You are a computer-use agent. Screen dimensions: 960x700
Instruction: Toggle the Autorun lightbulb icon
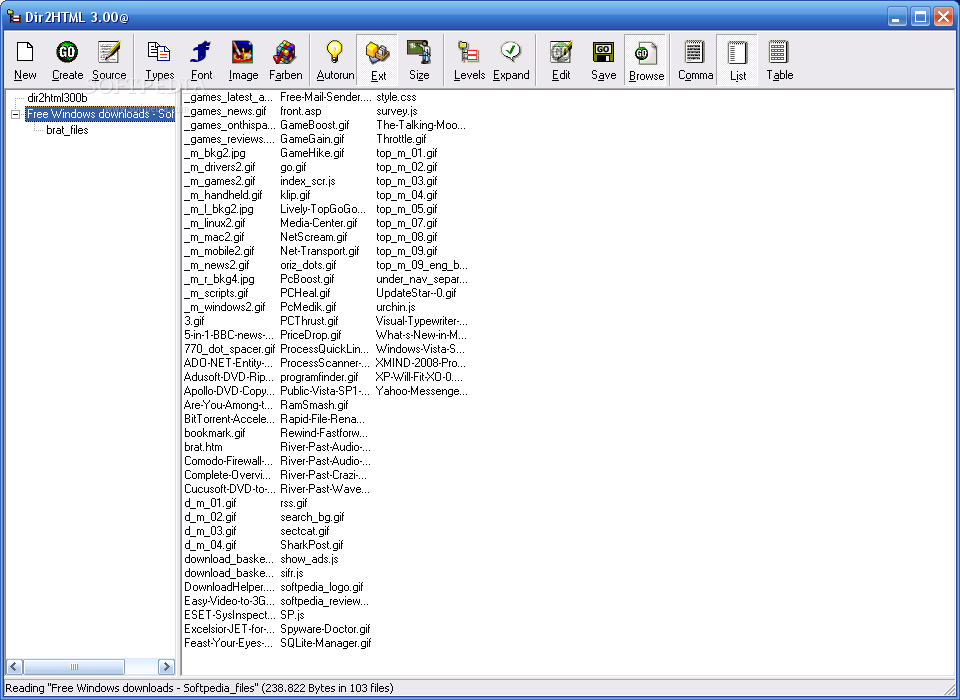[x=335, y=60]
